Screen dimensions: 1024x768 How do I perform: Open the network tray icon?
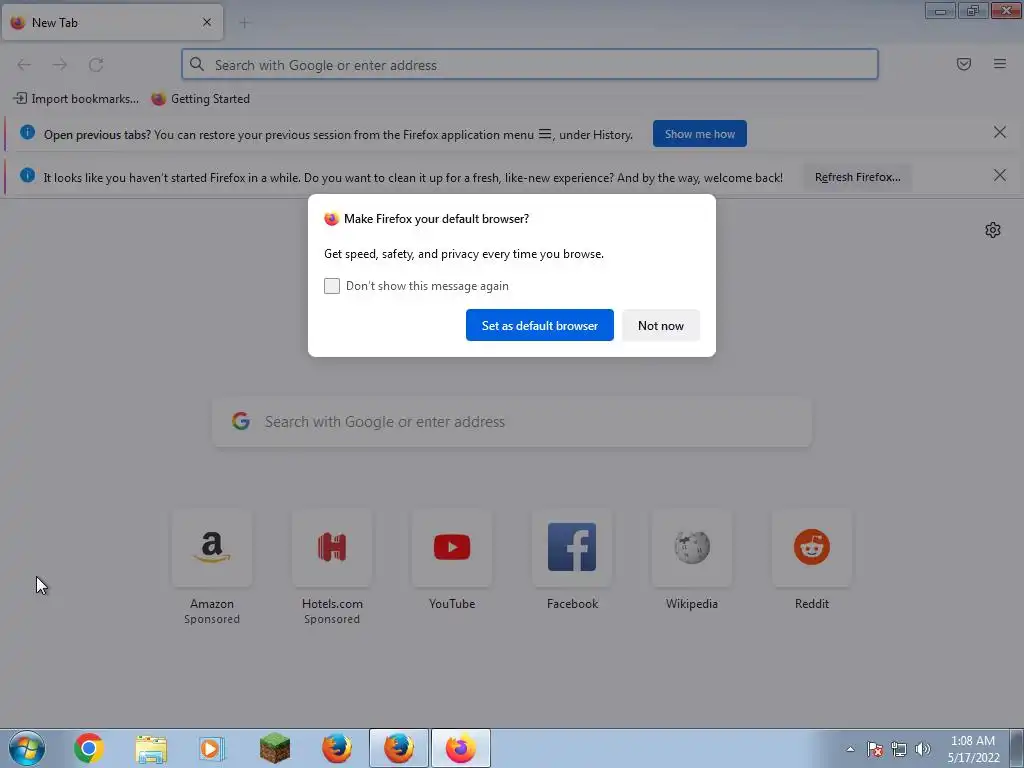pos(899,749)
